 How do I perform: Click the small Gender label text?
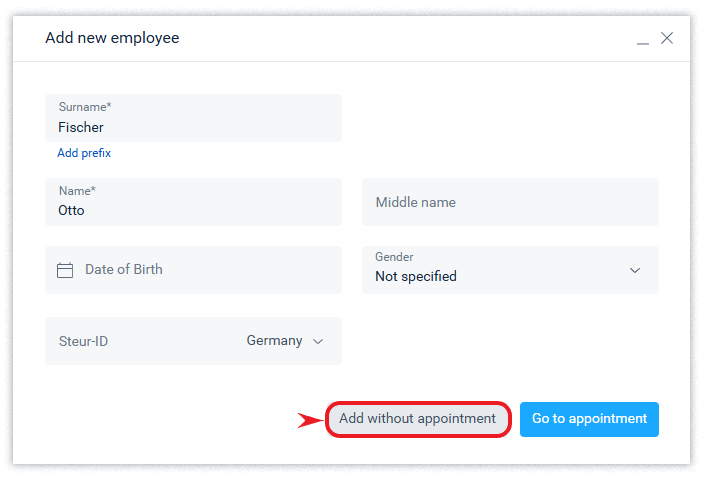[394, 257]
